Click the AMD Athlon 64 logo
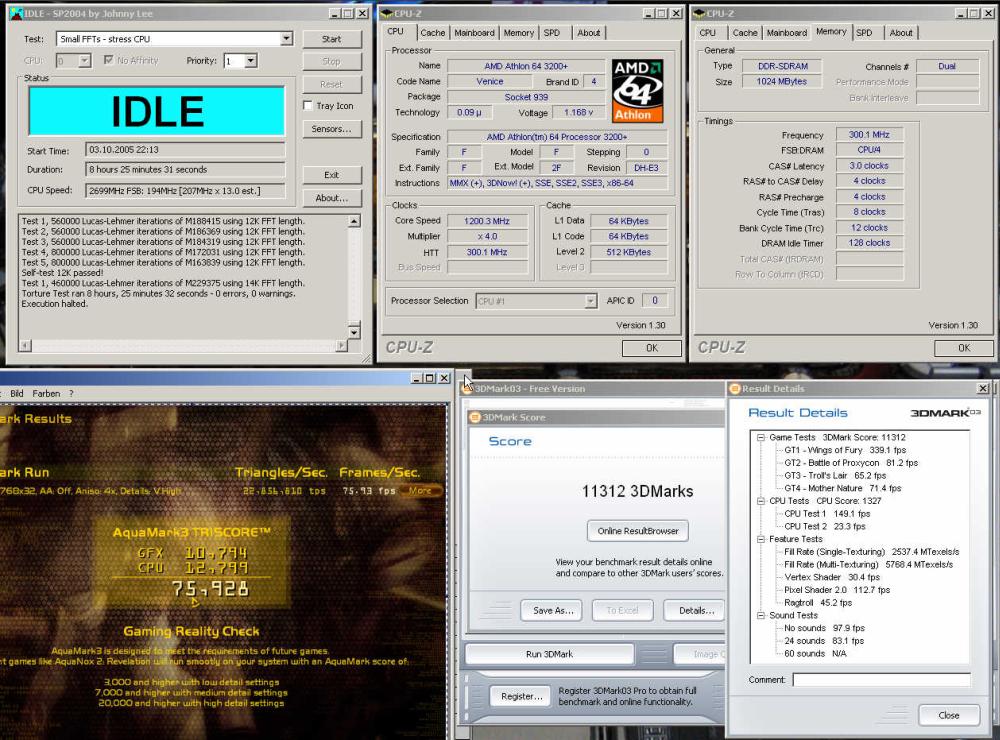Screen dimensions: 1000x740 point(637,91)
